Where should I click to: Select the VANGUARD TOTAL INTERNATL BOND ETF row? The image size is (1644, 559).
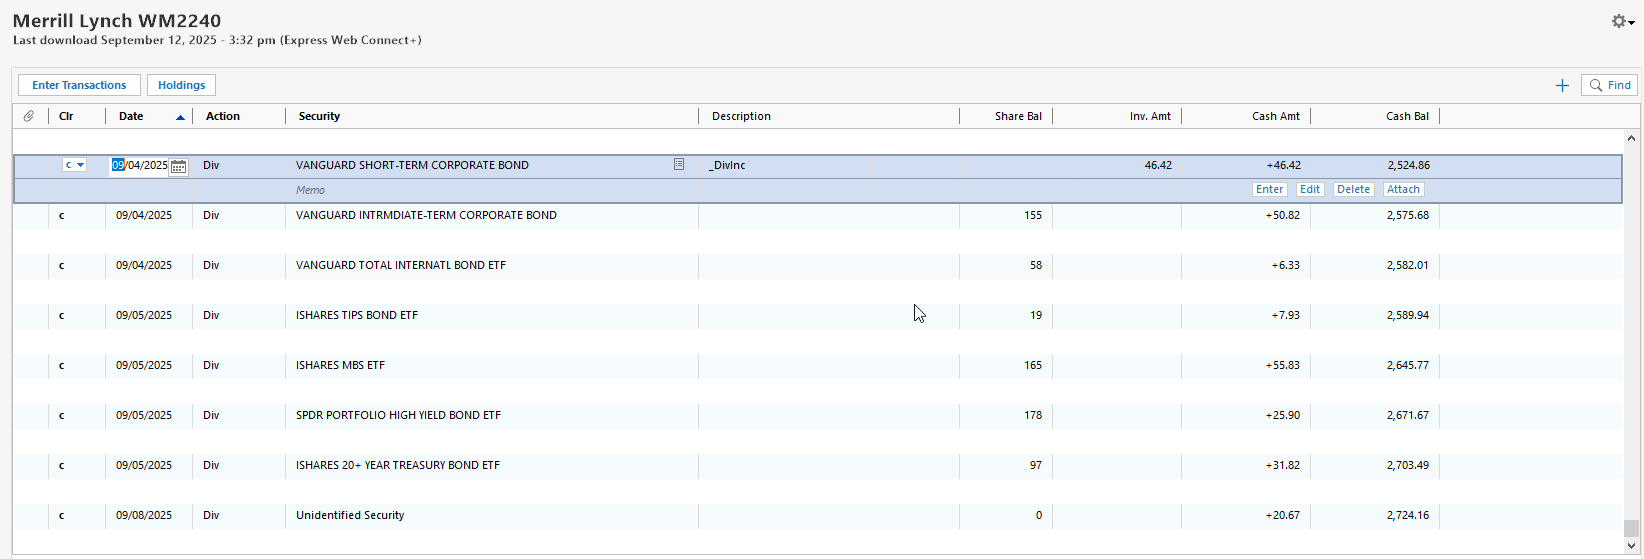click(818, 265)
